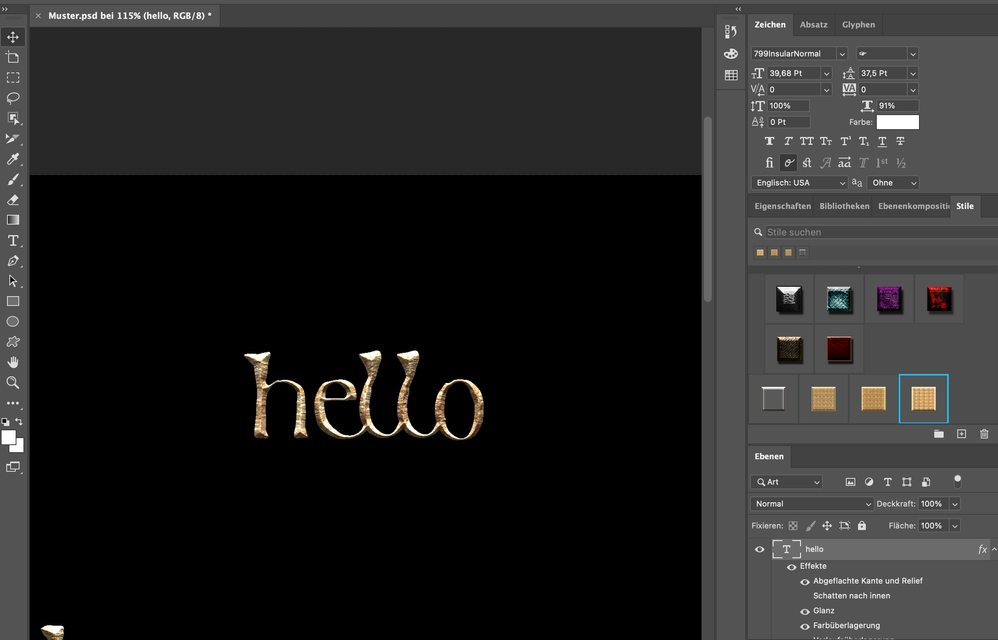Hide Abgeflachte Kante und Relief effect
The width and height of the screenshot is (998, 640).
point(804,581)
